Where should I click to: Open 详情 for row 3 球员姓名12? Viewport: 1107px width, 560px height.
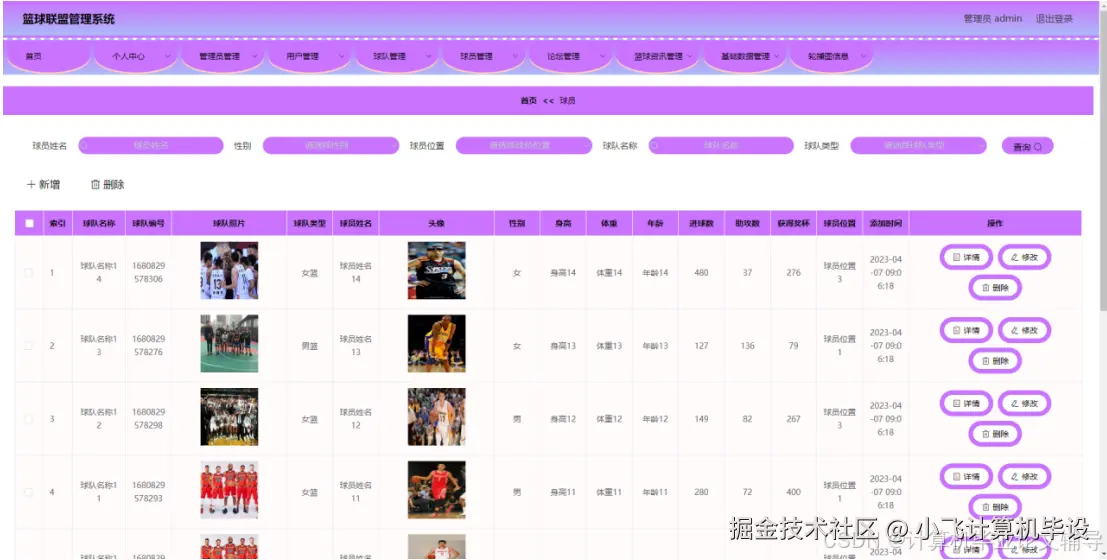966,403
